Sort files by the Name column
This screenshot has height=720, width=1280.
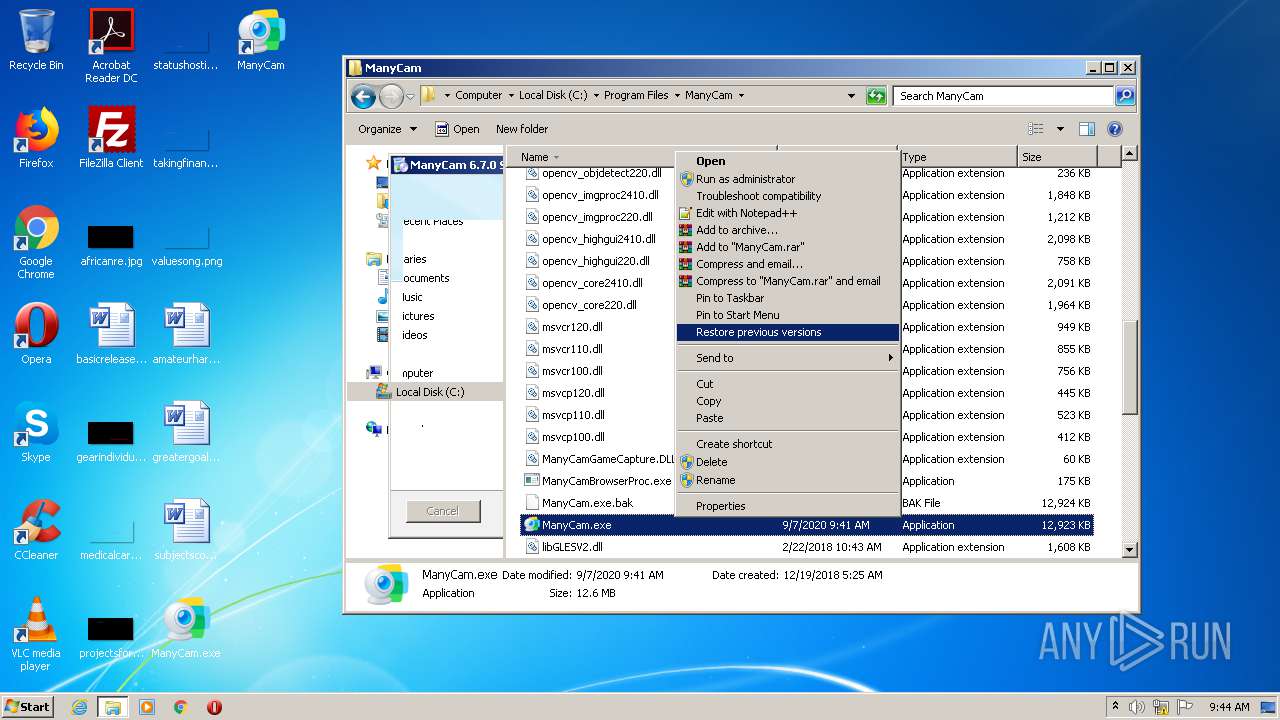590,157
